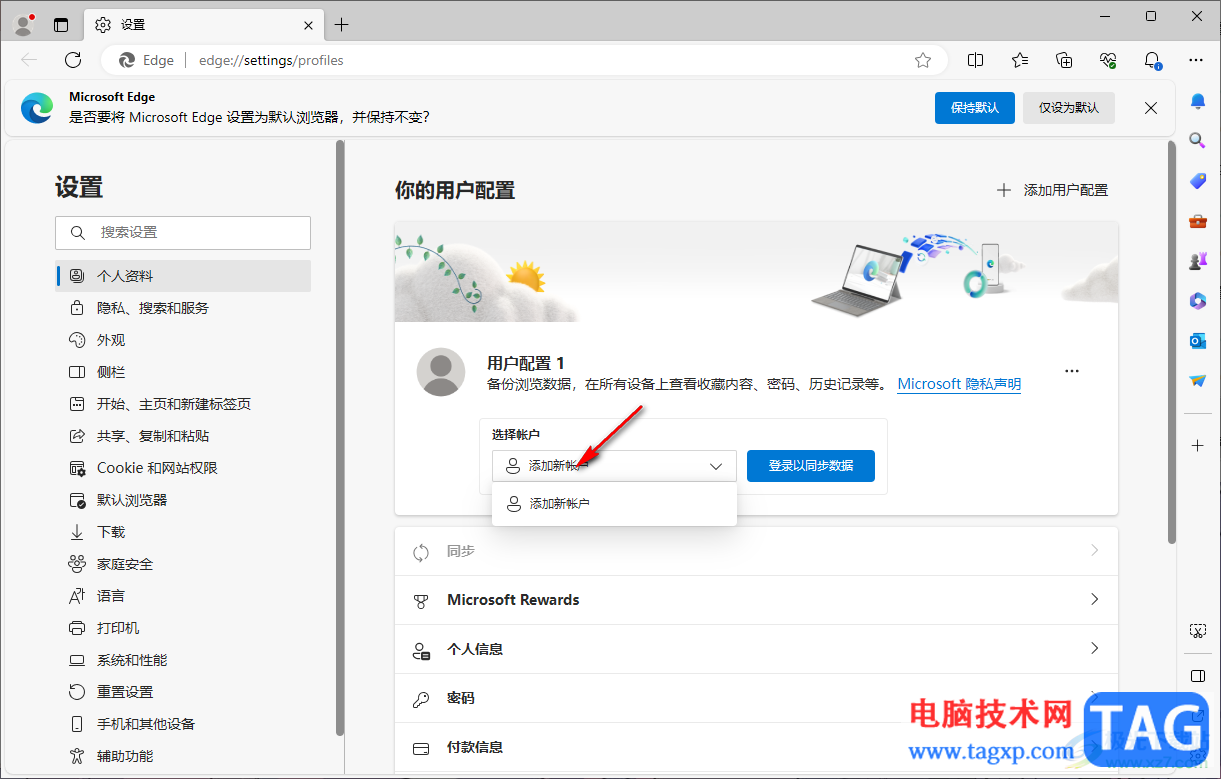The height and width of the screenshot is (779, 1221).
Task: Click the settings sidebar scrollbar
Action: click(340, 438)
